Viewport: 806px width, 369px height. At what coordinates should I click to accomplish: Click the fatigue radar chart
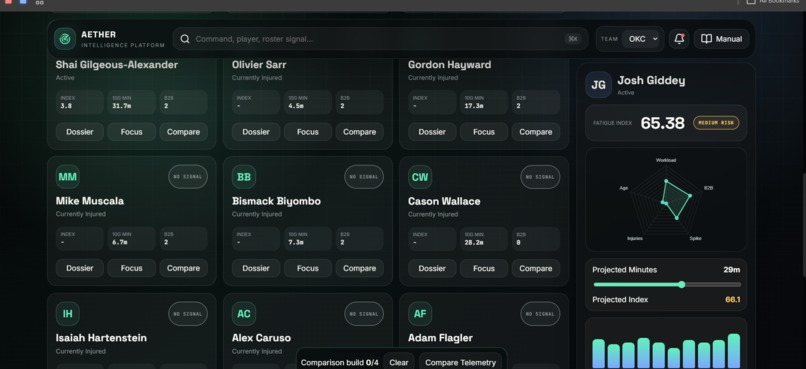[x=666, y=199]
